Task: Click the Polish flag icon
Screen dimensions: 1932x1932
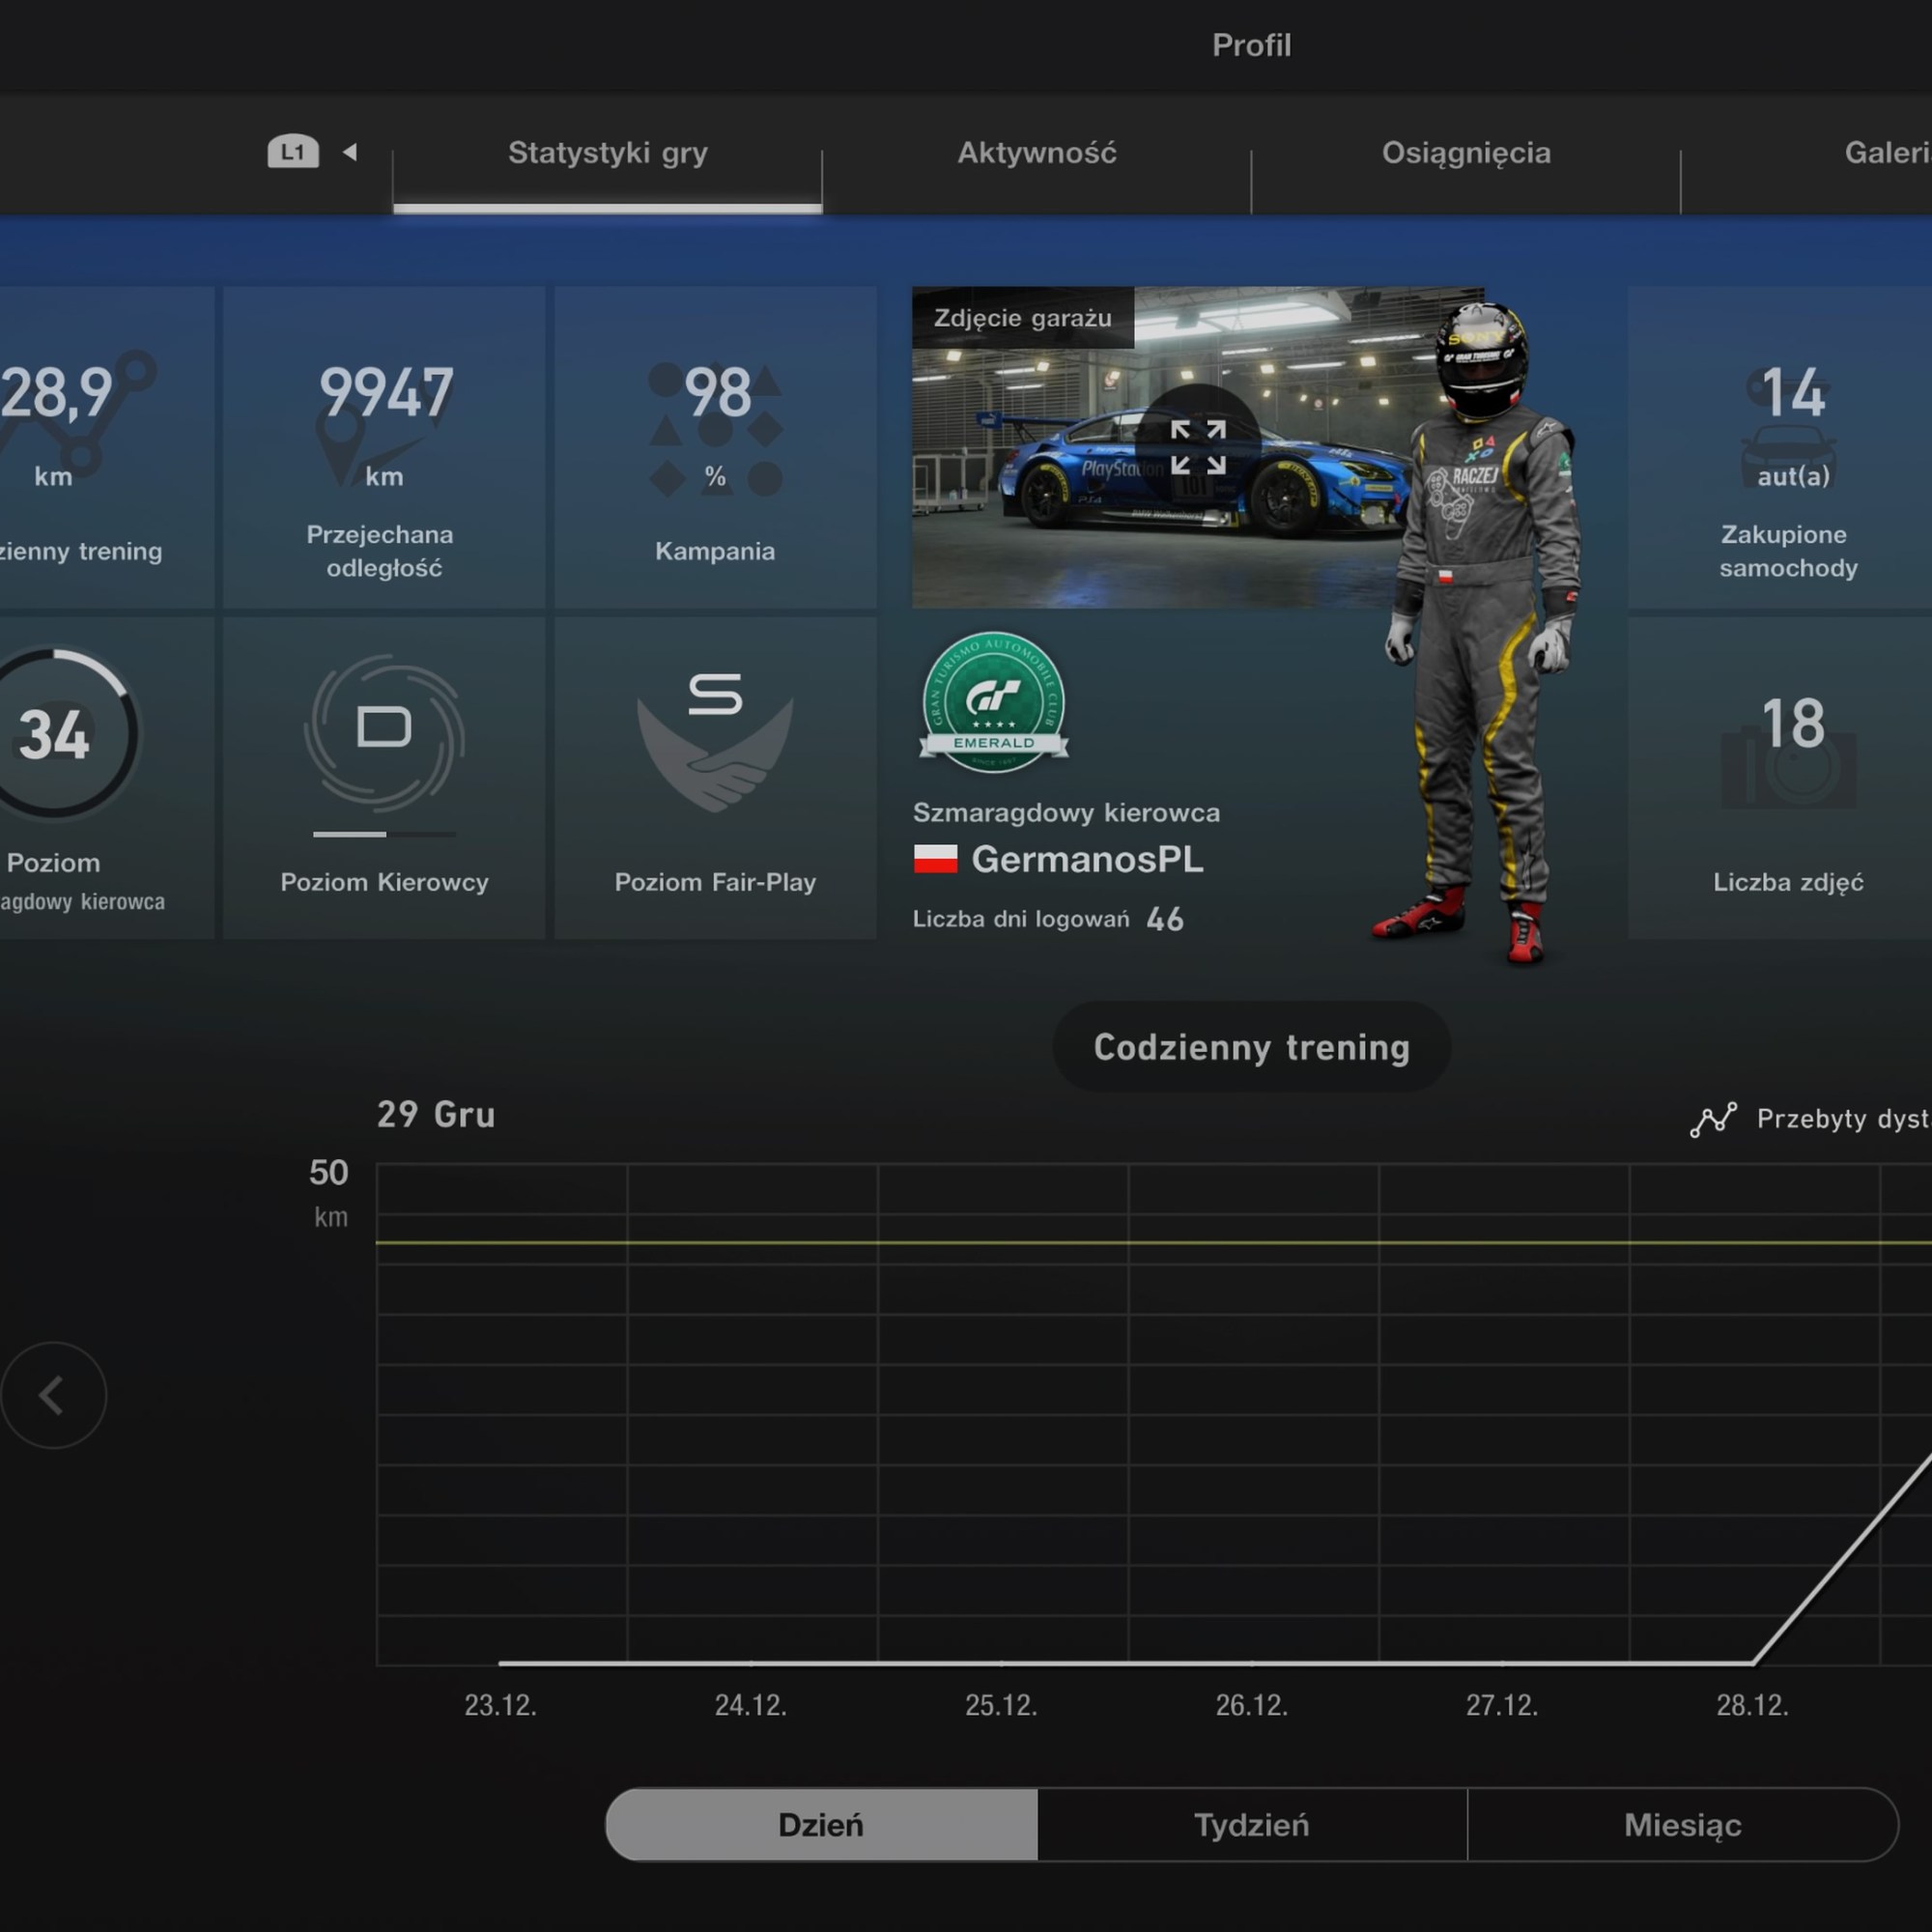Action: point(935,859)
